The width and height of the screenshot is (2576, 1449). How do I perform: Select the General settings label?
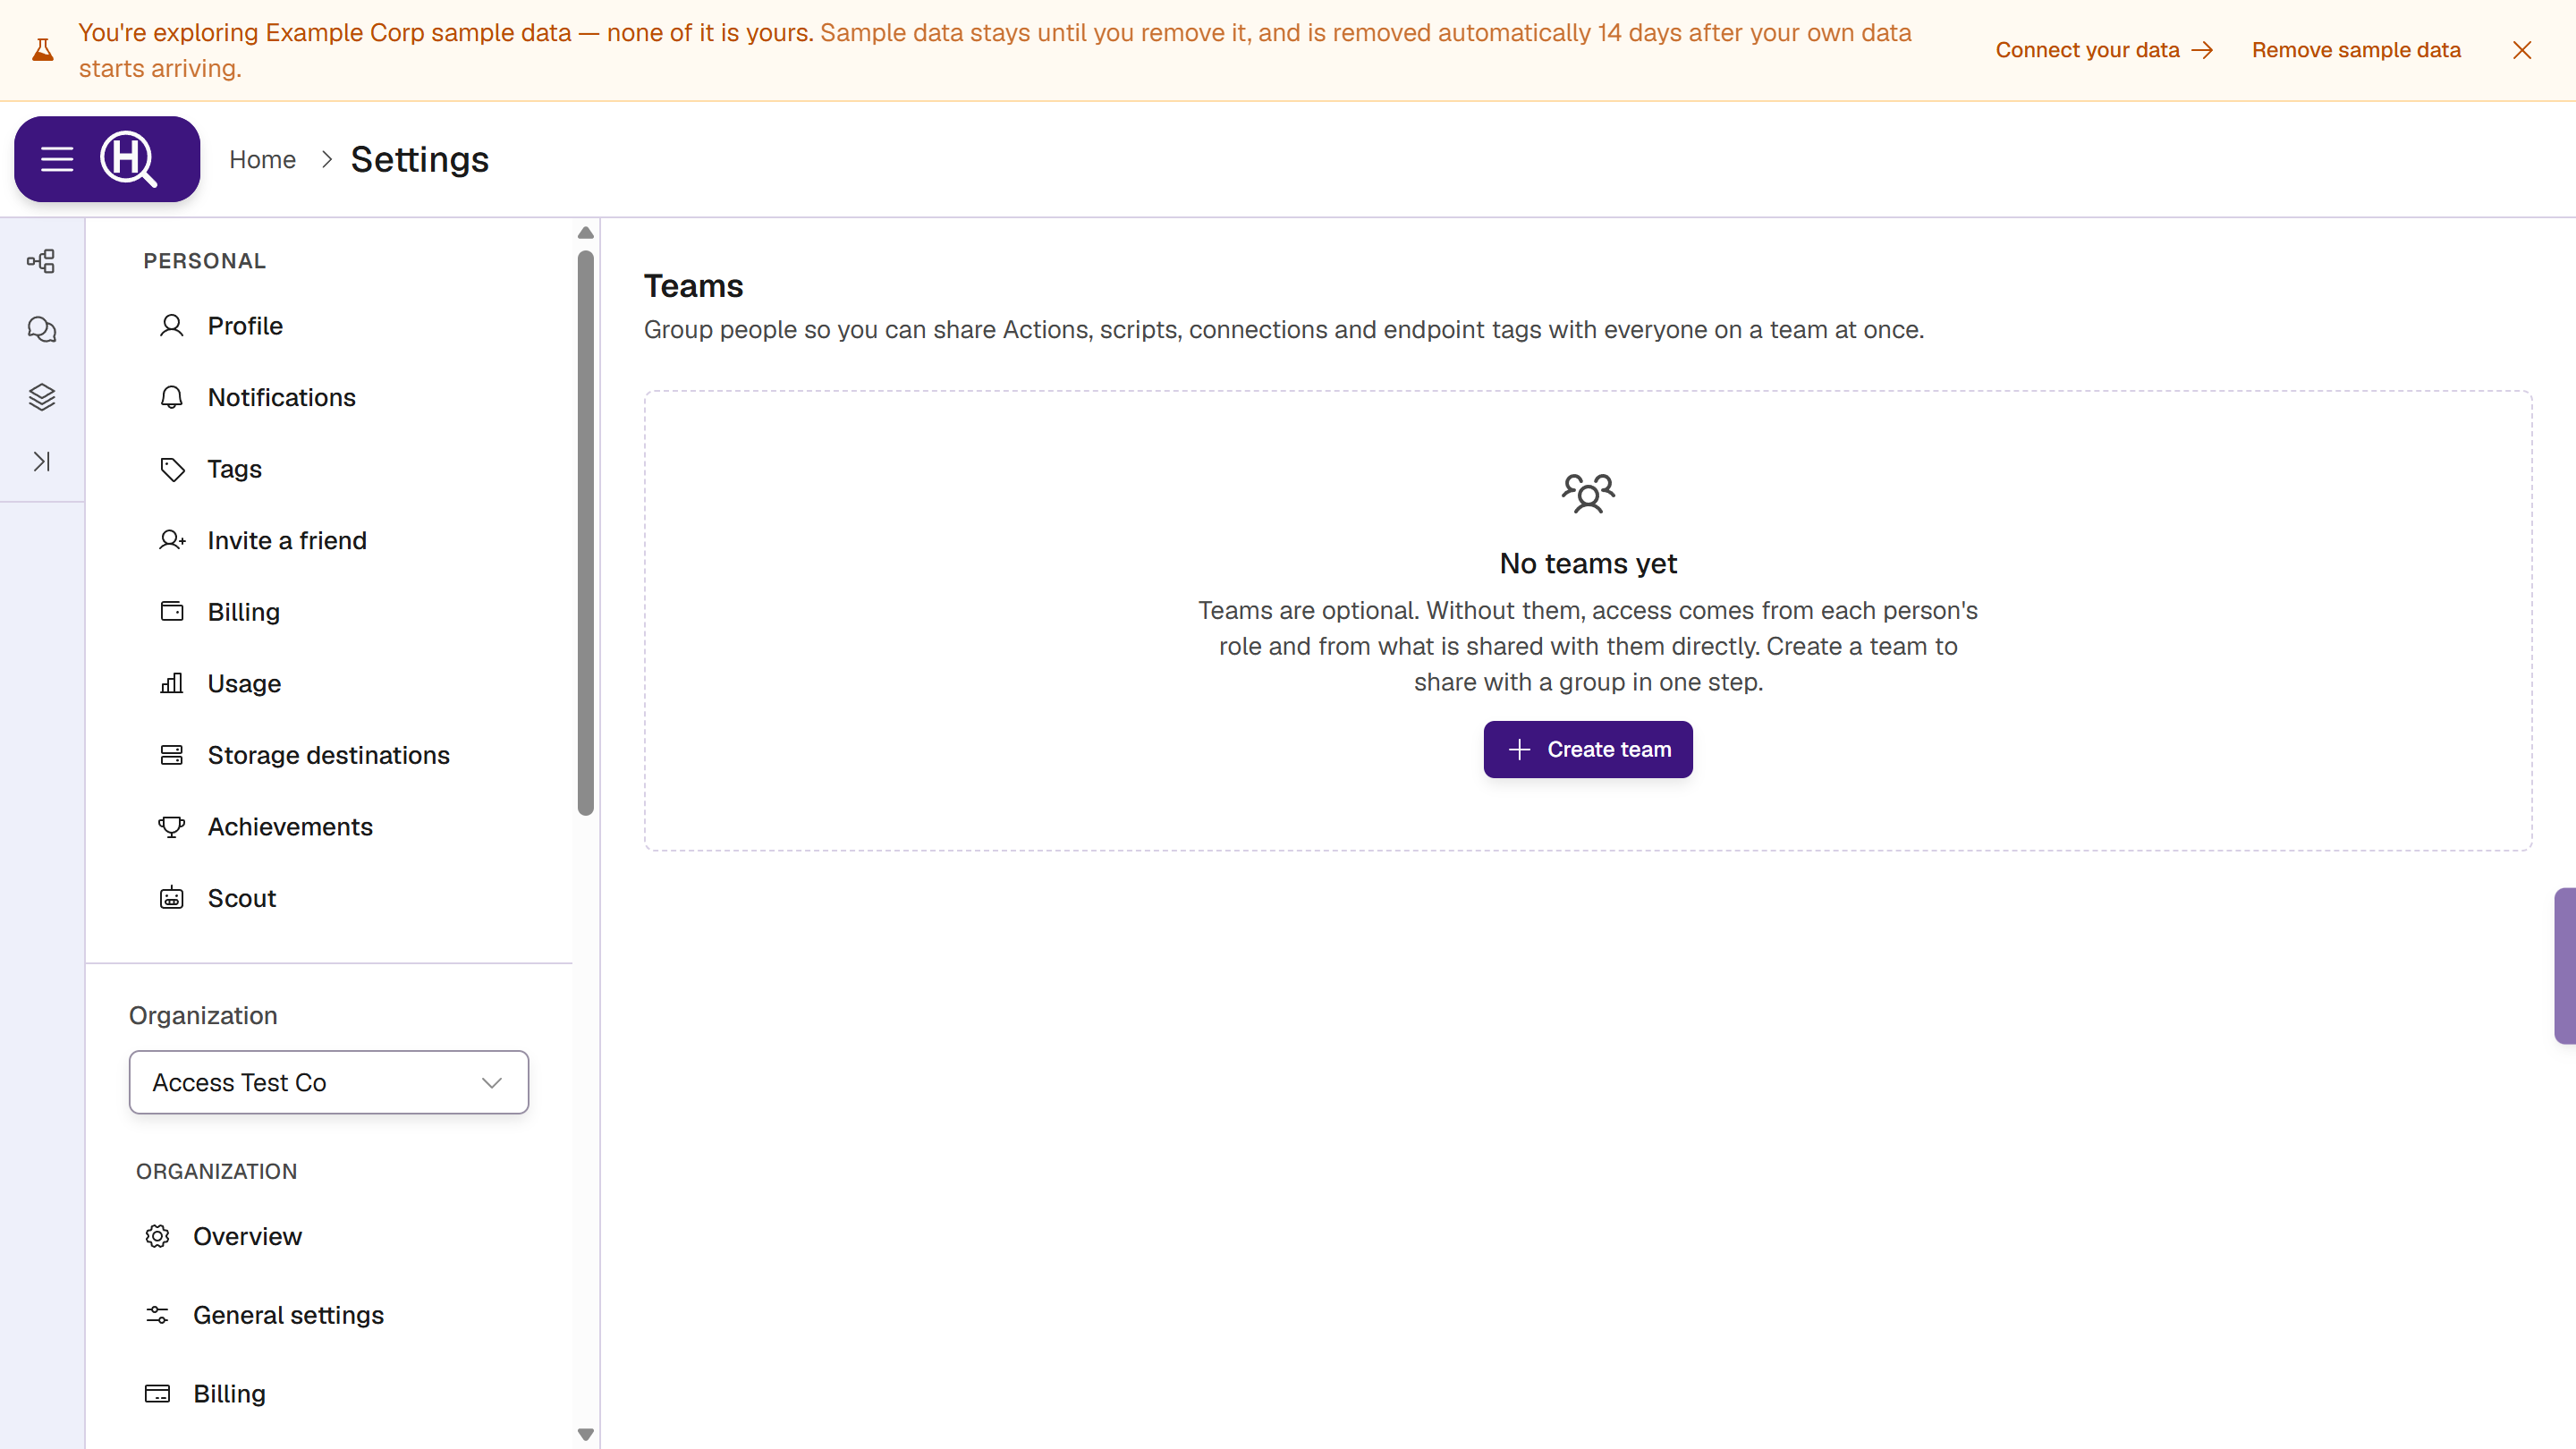pos(288,1315)
